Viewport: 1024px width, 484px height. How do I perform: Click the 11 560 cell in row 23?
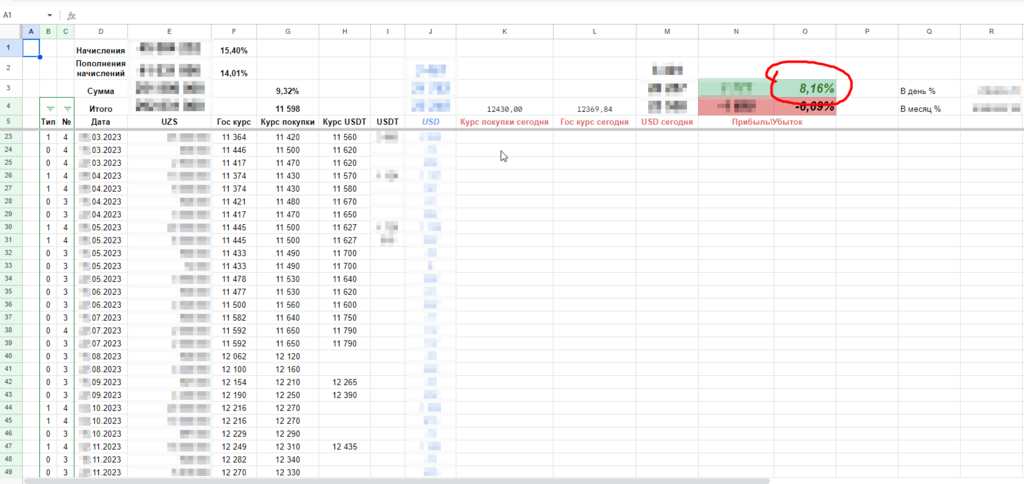pos(345,137)
